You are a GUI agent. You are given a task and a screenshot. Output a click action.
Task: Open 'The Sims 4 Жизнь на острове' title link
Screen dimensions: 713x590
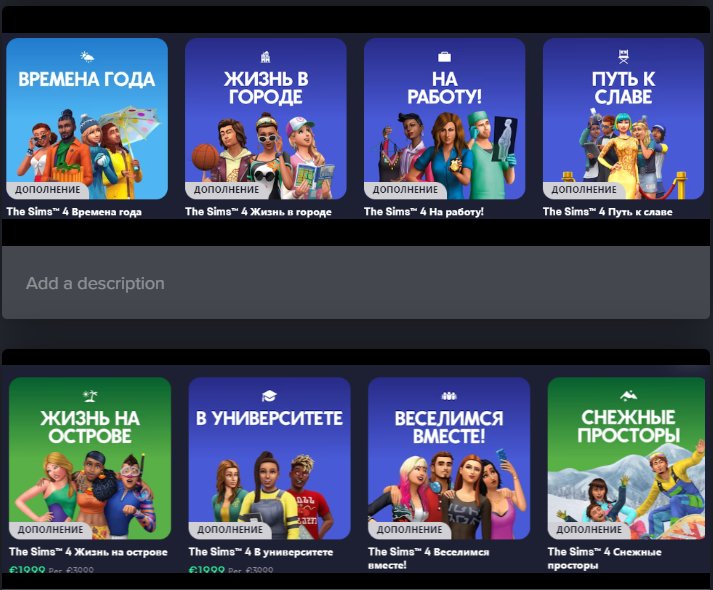click(x=88, y=552)
